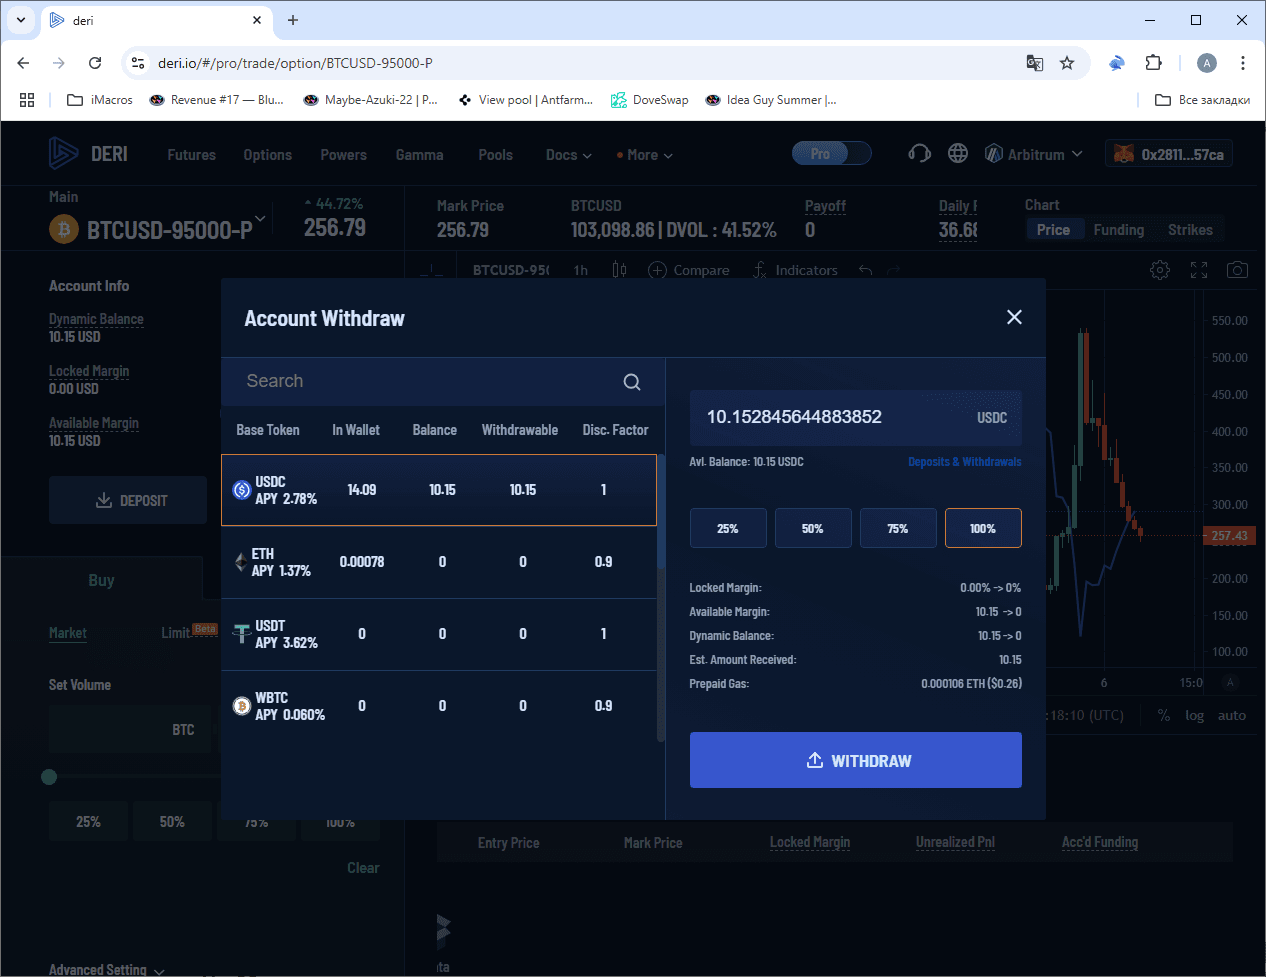The height and width of the screenshot is (977, 1266).
Task: Select the Market order type
Action: [68, 633]
